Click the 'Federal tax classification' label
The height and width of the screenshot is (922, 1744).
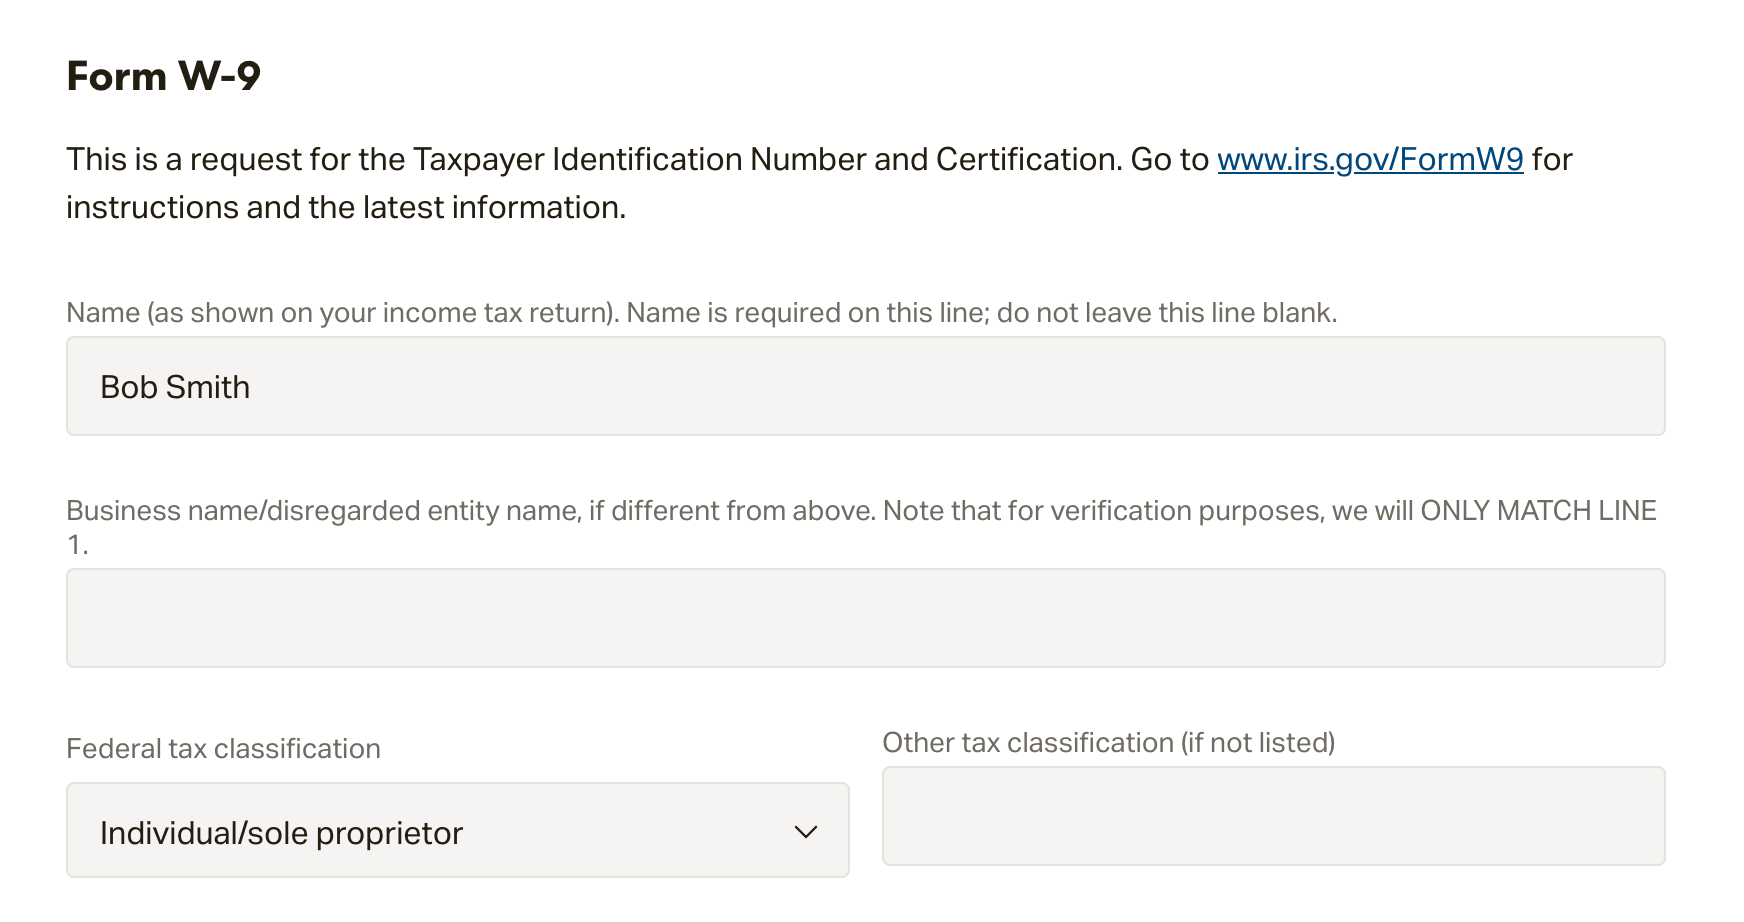tap(223, 749)
